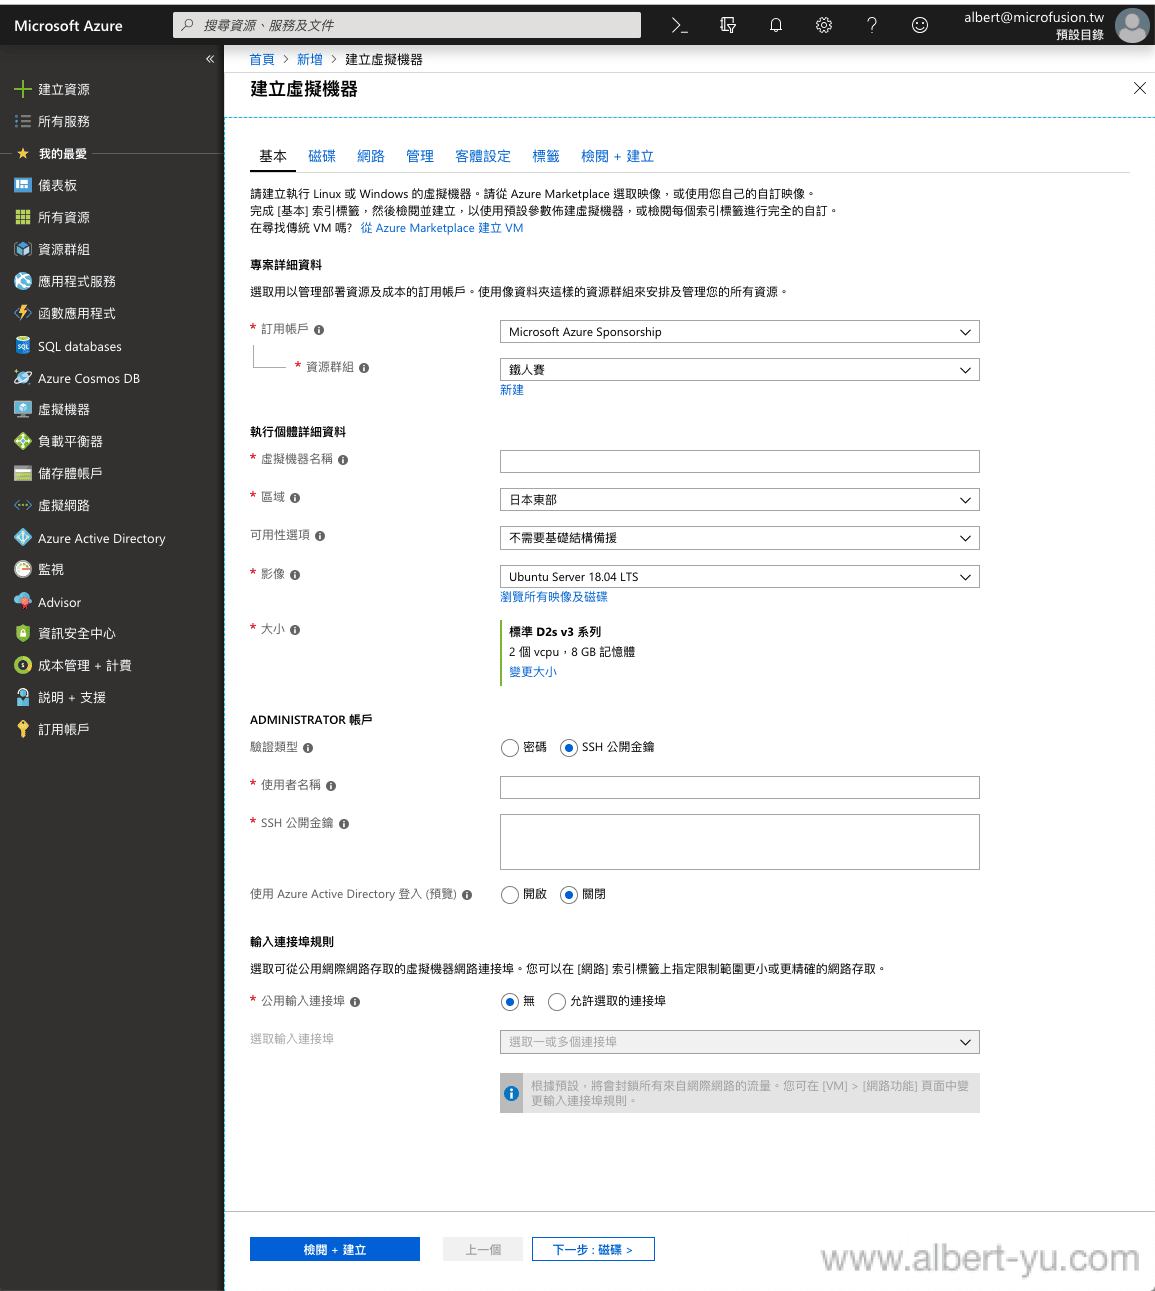Image resolution: width=1155 pixels, height=1291 pixels.
Task: Click the 虛擬網路 icon
Action: 23,505
